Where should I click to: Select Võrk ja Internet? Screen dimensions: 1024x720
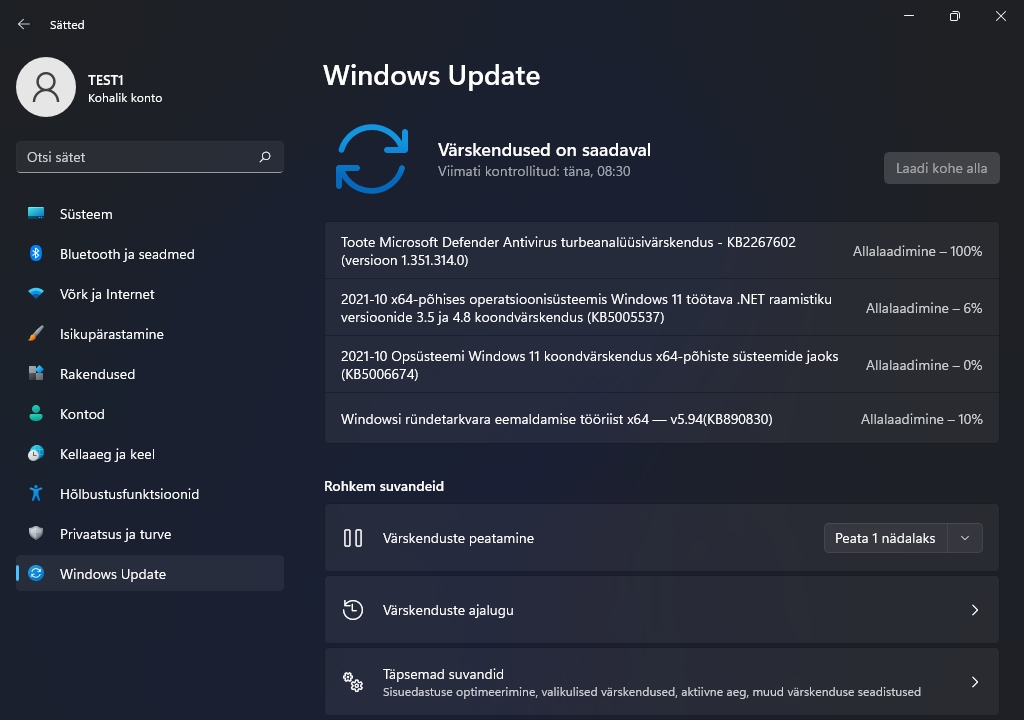[150, 294]
